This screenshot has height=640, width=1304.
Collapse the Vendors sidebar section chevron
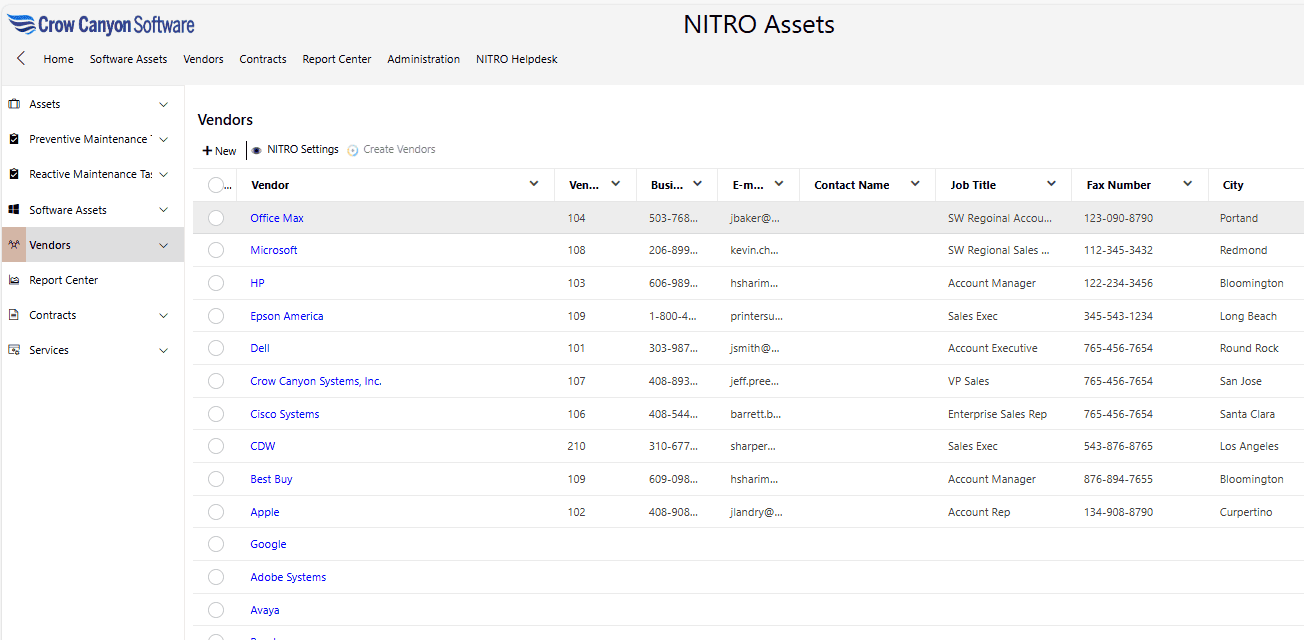(x=164, y=245)
